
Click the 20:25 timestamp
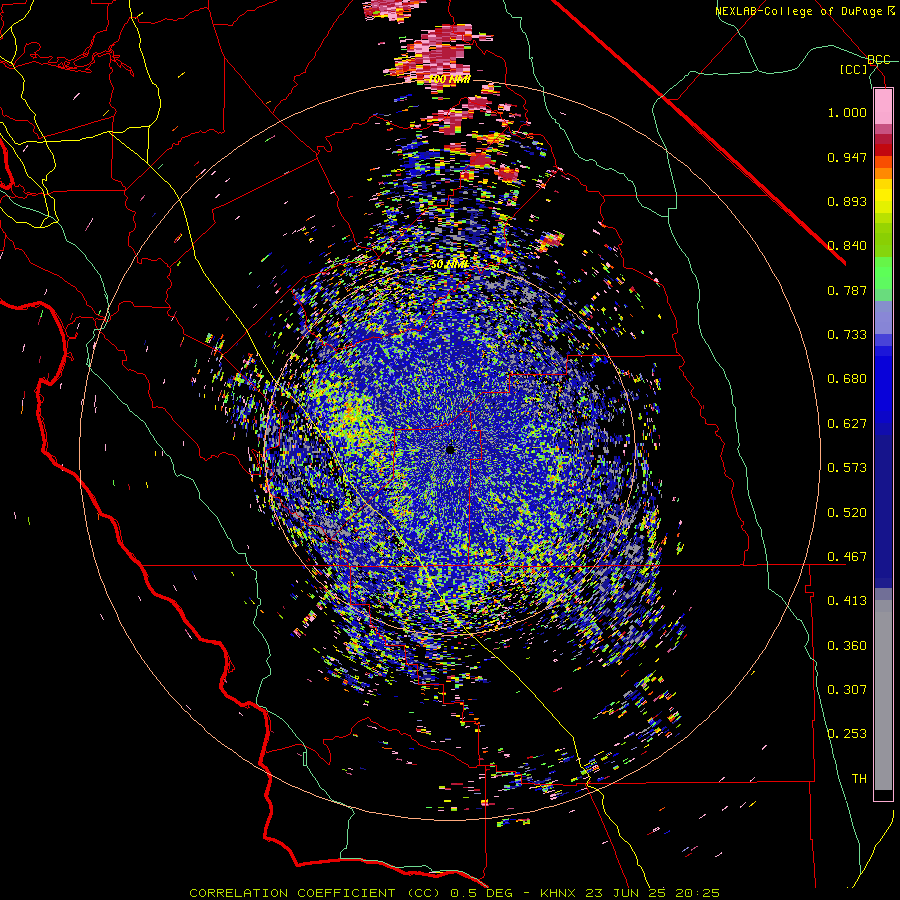tap(697, 893)
